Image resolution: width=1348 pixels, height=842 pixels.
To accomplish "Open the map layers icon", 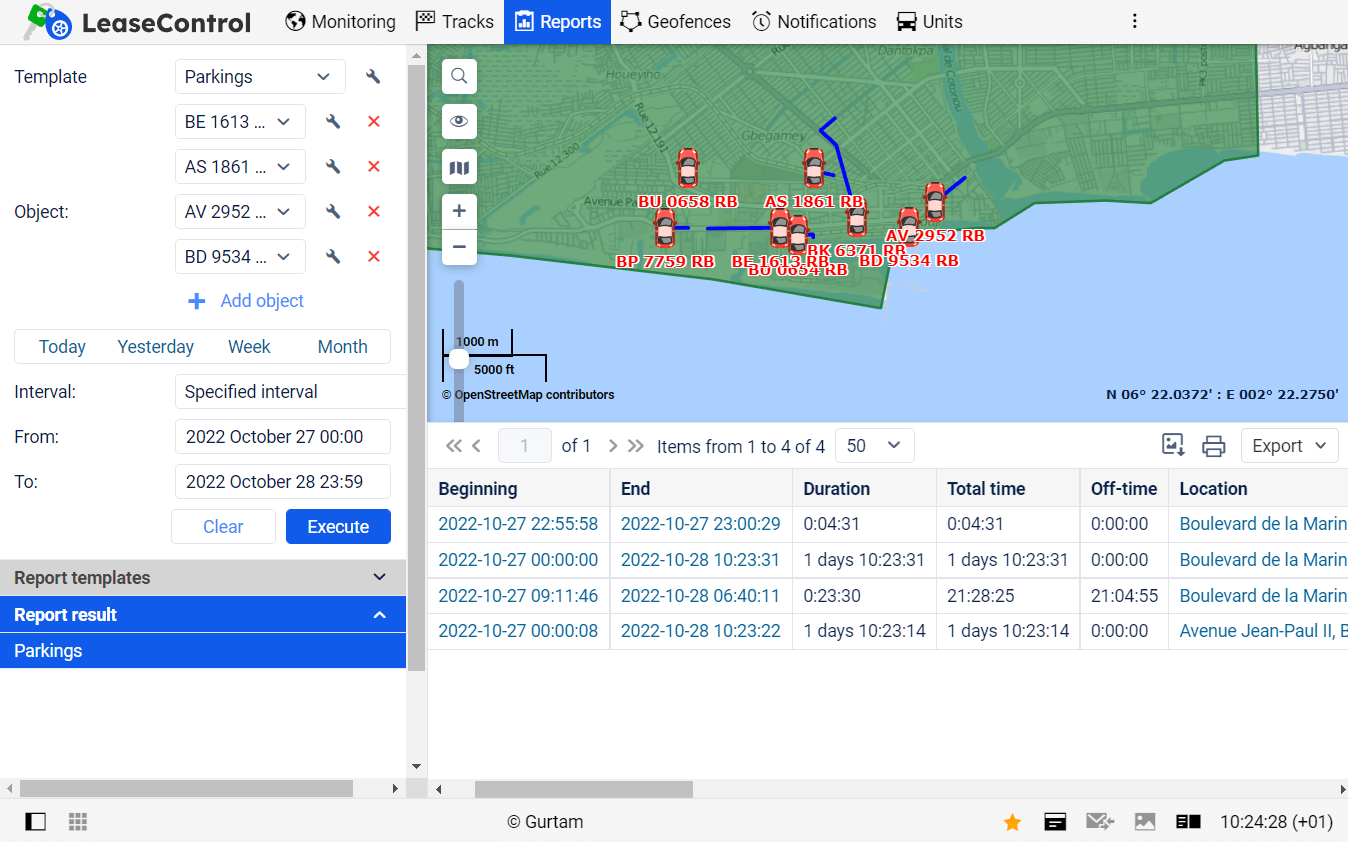I will point(459,167).
